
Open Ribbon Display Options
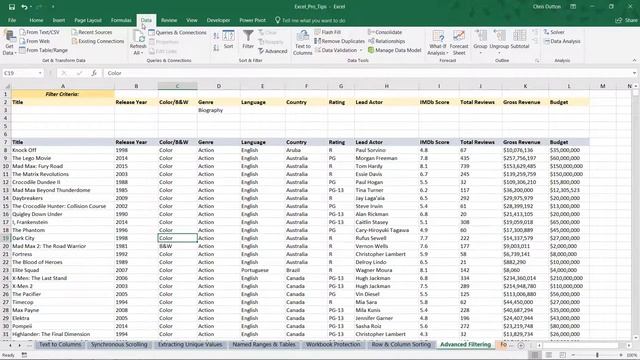coord(573,7)
